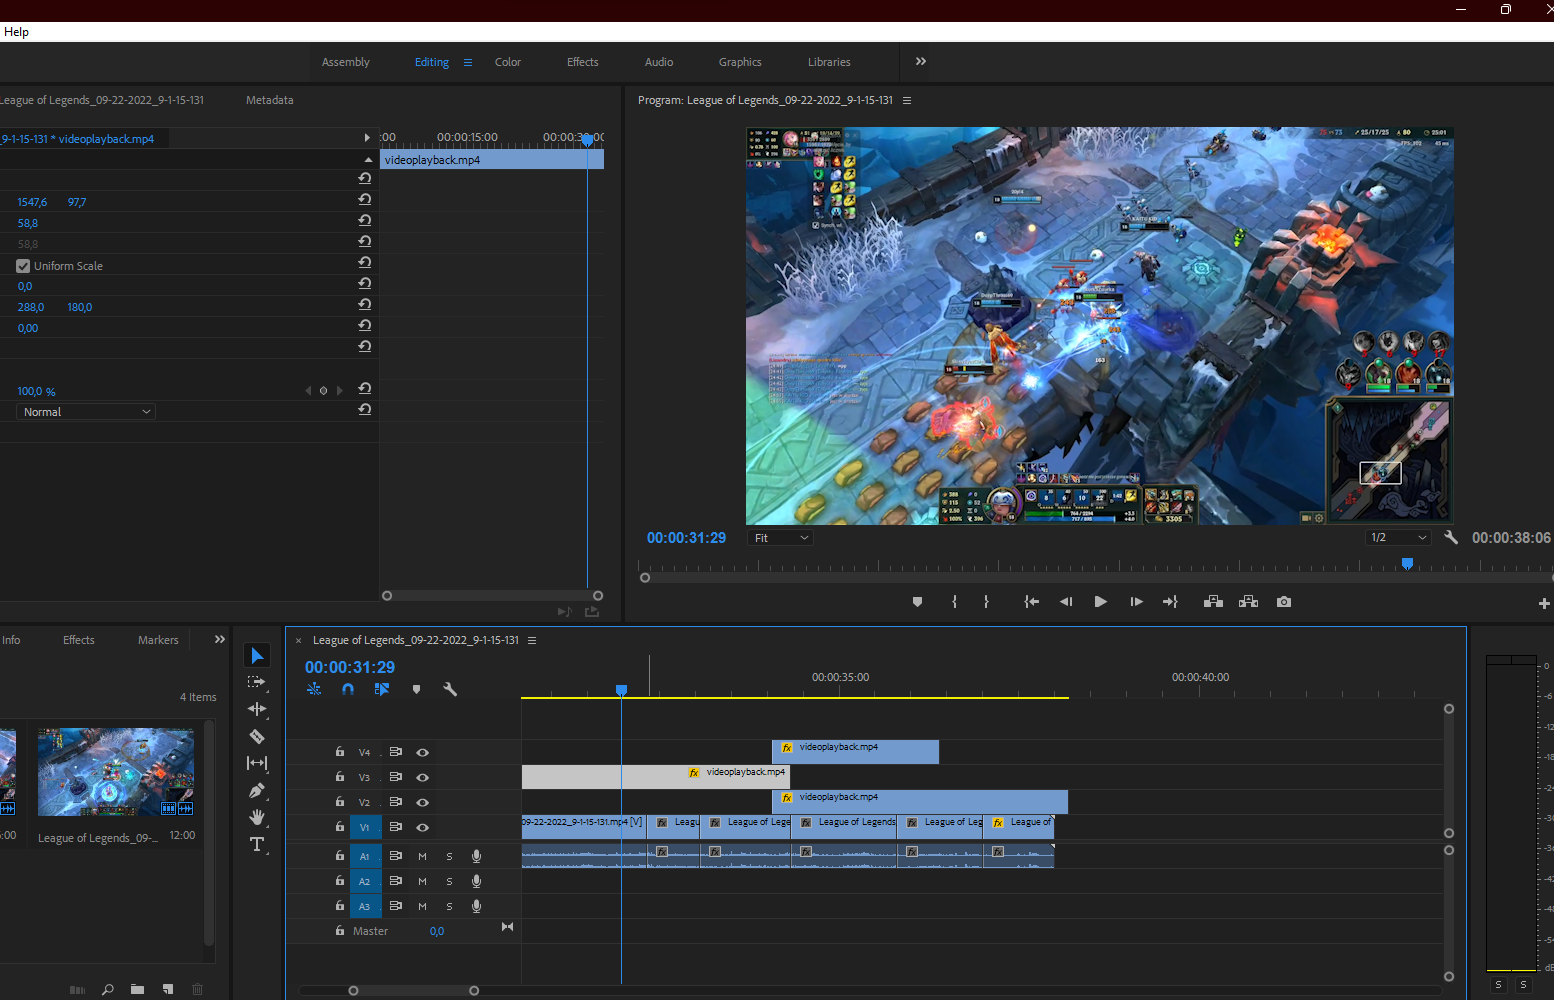
Task: Select videoplayback.mp4 clip on V4
Action: (855, 751)
